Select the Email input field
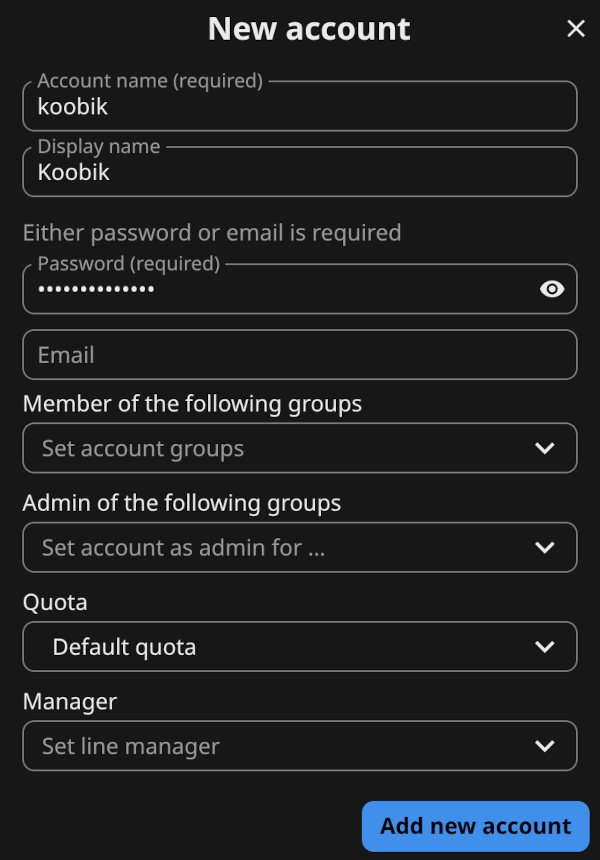Image resolution: width=600 pixels, height=860 pixels. pyautogui.click(x=299, y=355)
